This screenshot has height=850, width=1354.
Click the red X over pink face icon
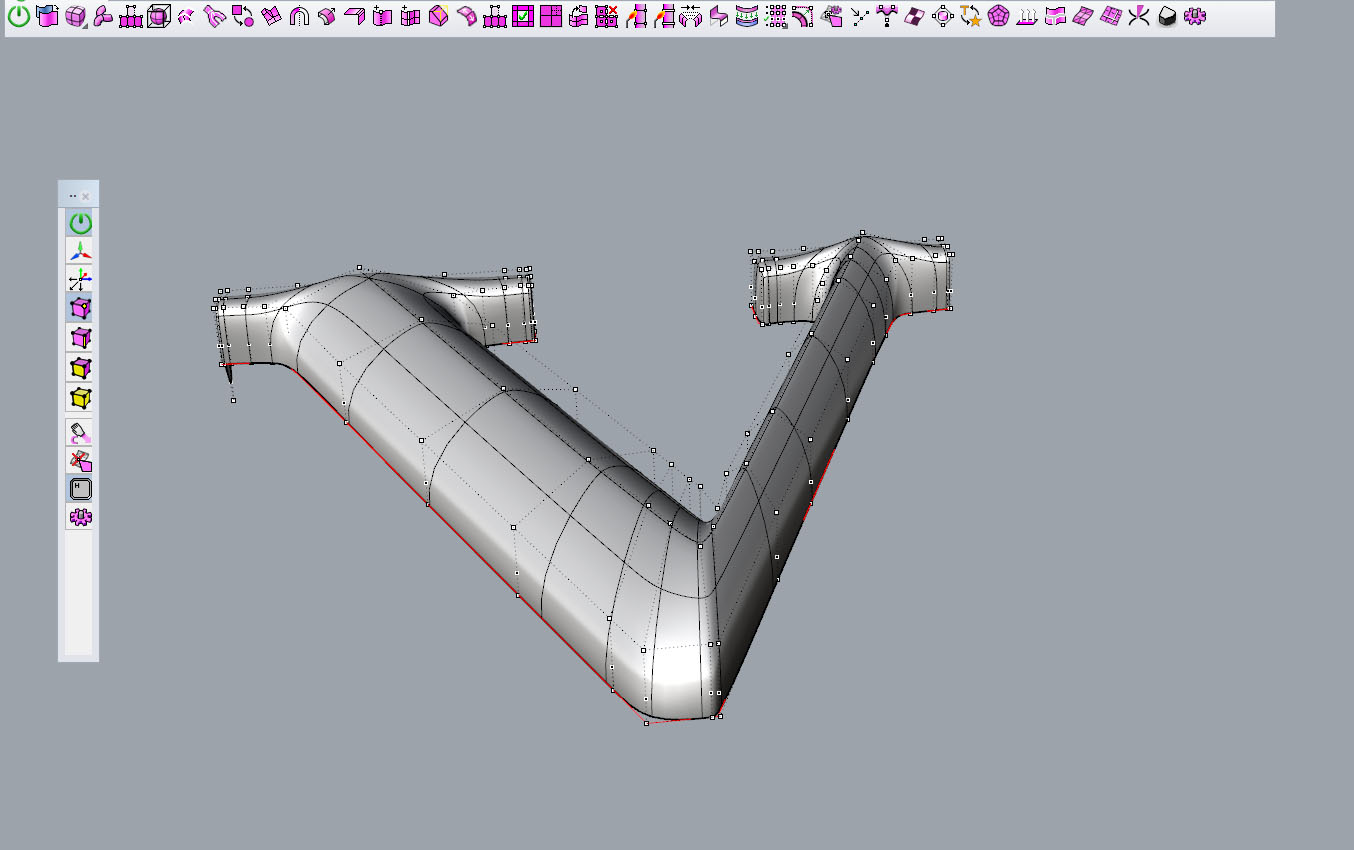point(80,461)
